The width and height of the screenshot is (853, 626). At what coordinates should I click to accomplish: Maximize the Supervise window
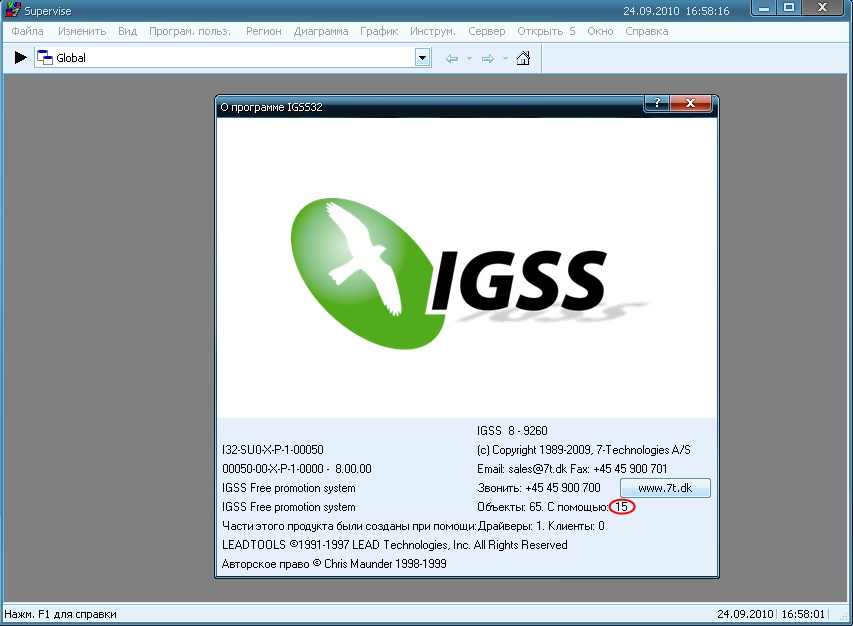pos(789,8)
